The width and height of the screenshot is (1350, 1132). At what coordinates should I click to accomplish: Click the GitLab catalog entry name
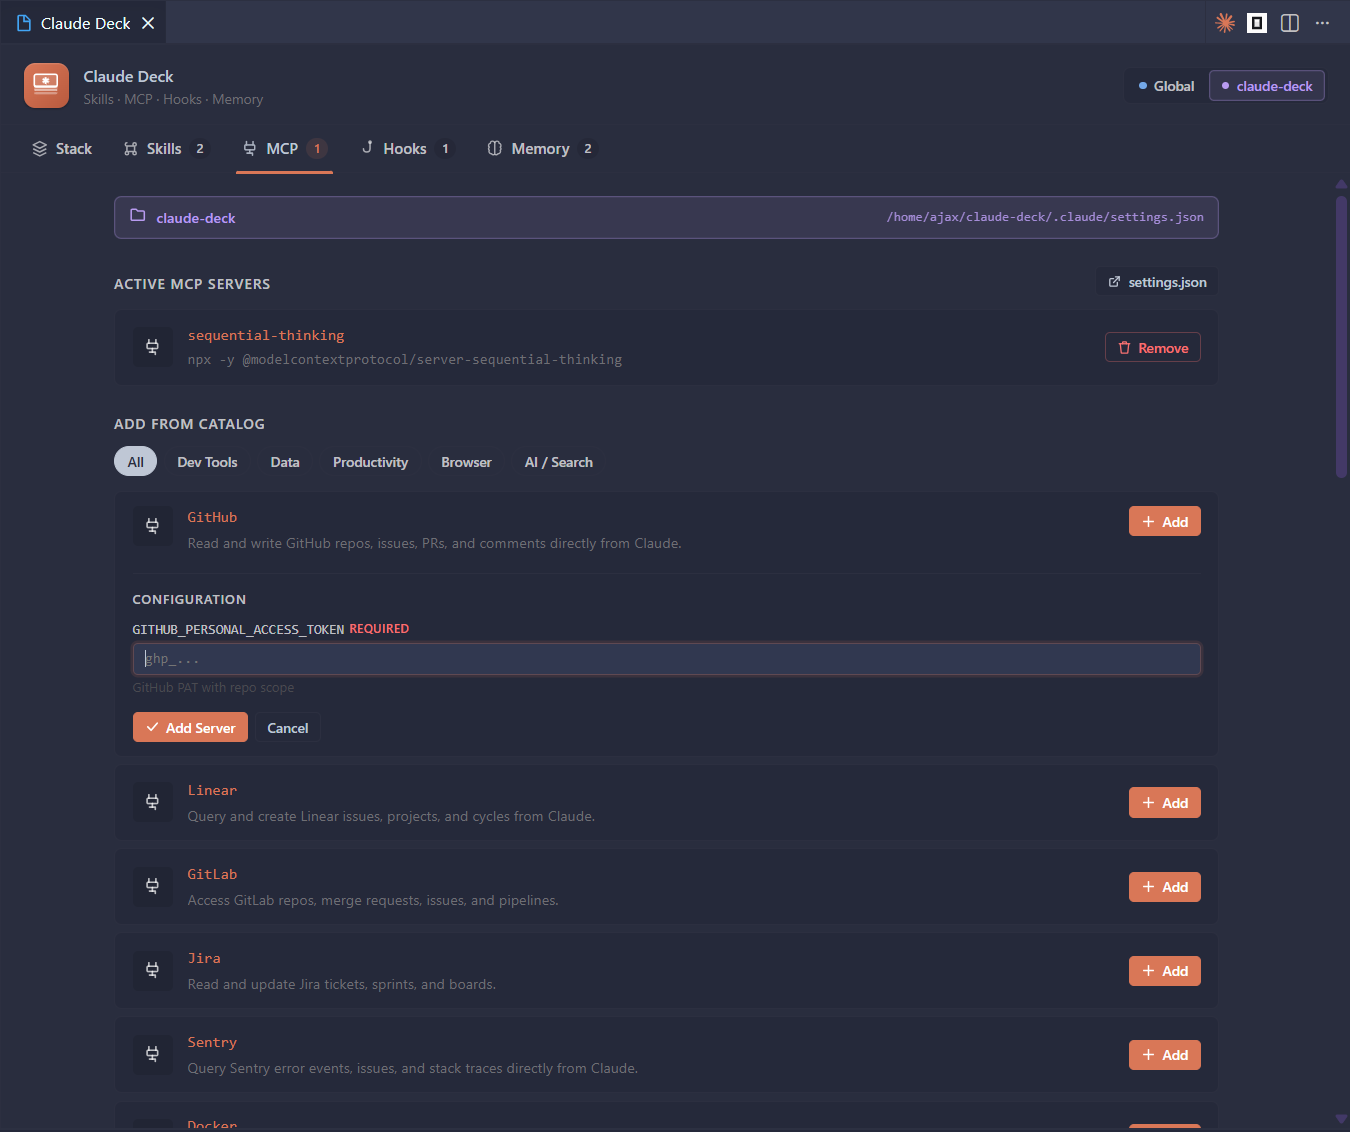[x=212, y=874]
